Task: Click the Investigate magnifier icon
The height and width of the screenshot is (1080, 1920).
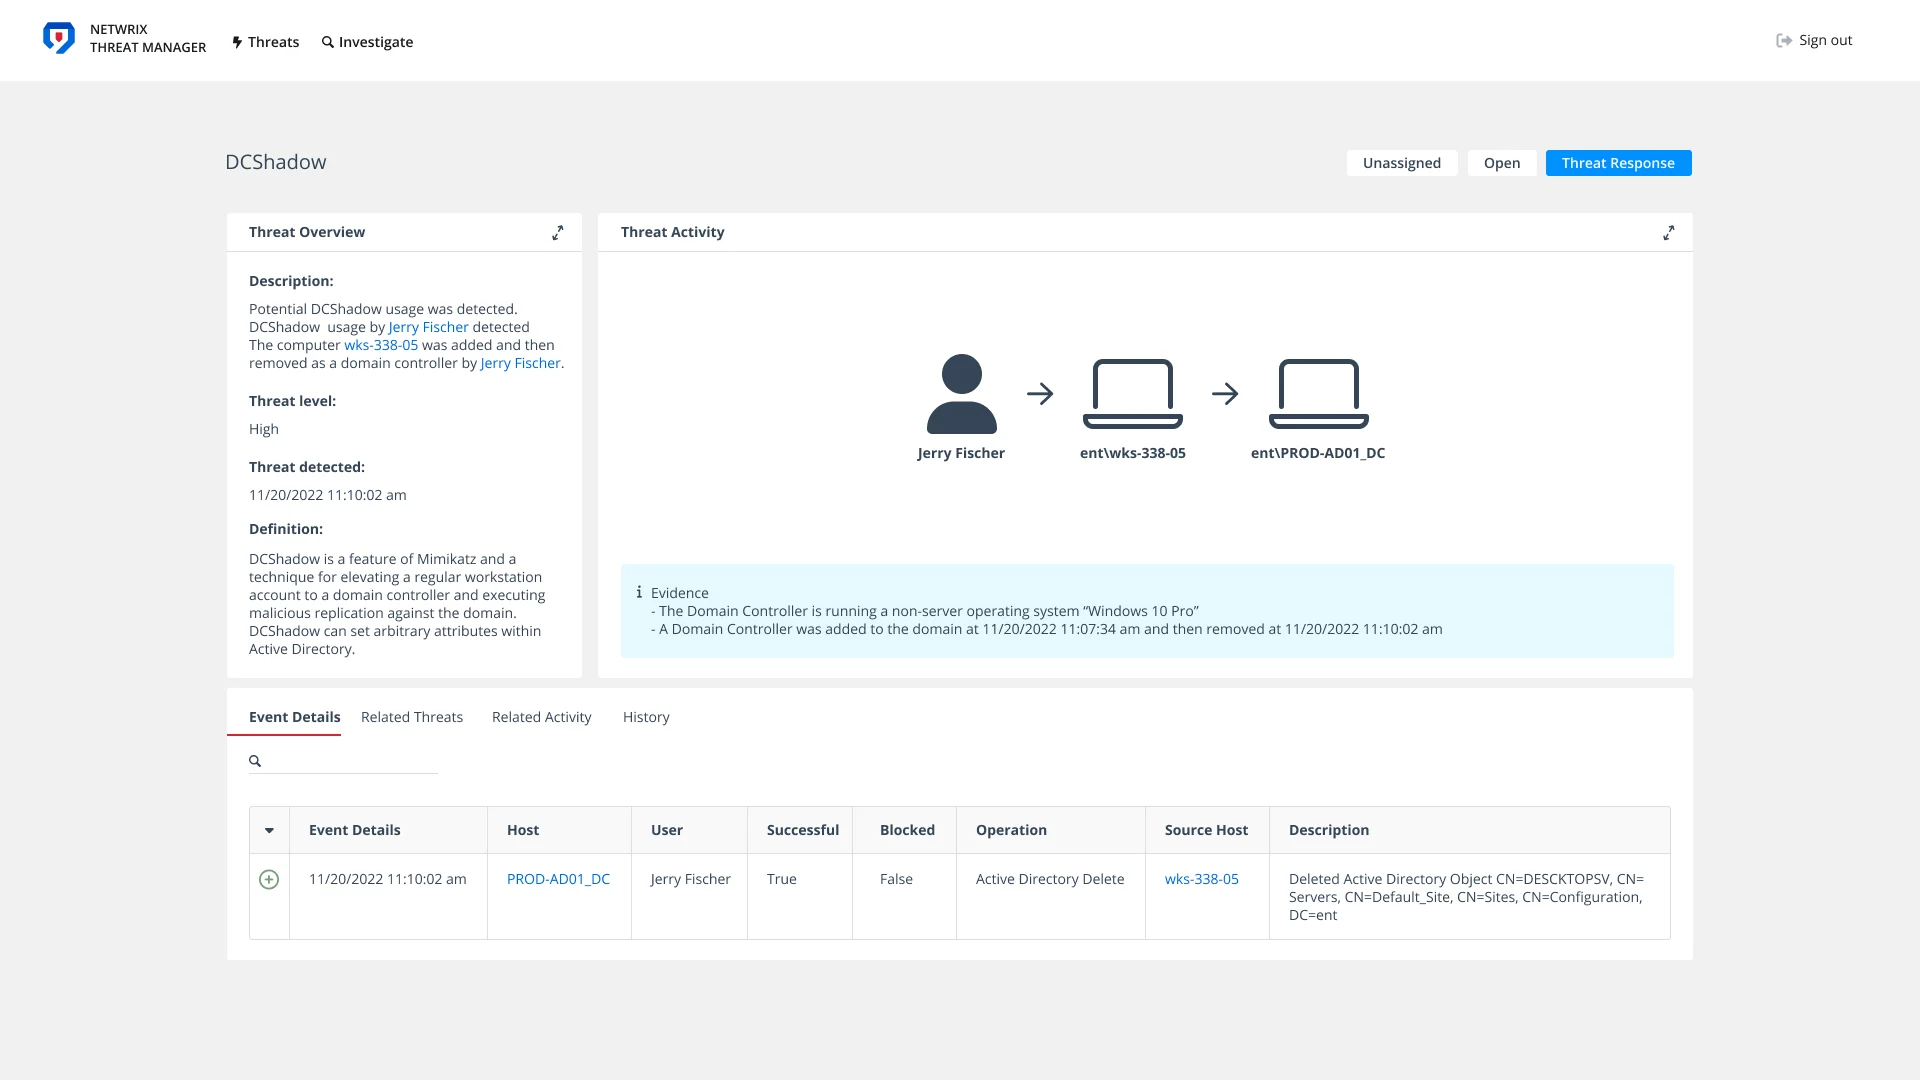Action: click(328, 42)
